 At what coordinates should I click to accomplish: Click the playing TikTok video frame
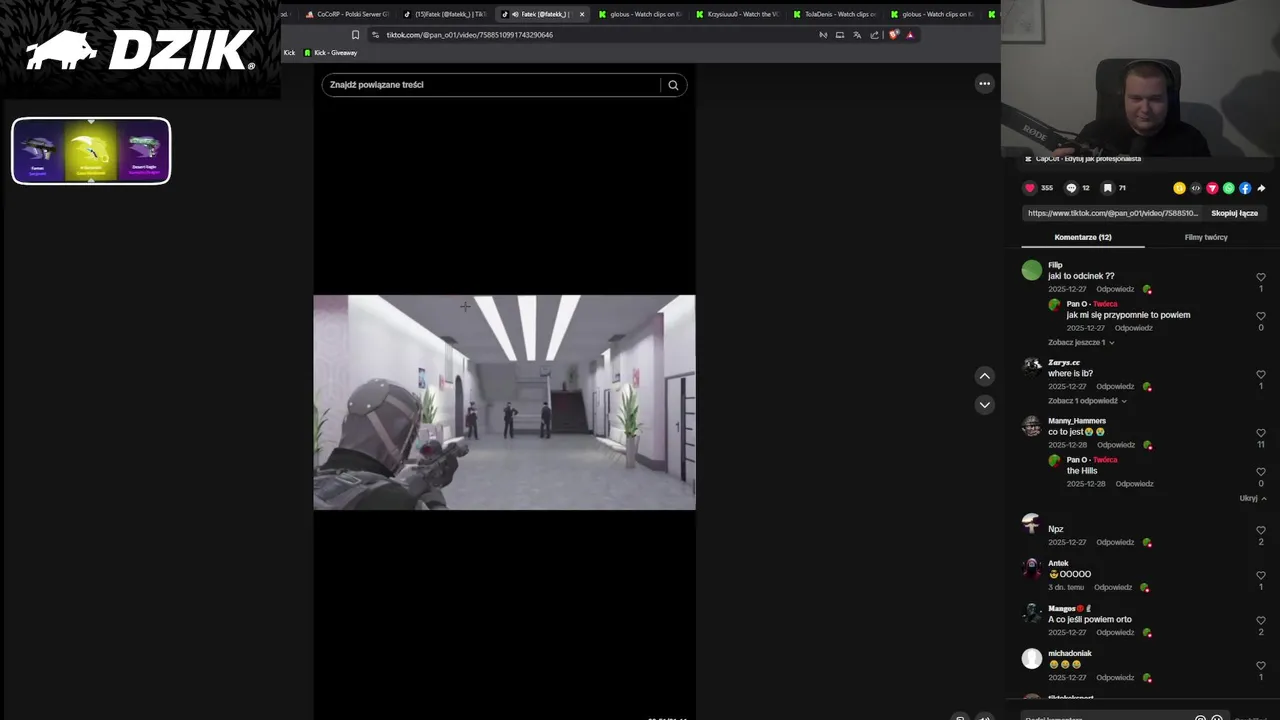coord(504,402)
